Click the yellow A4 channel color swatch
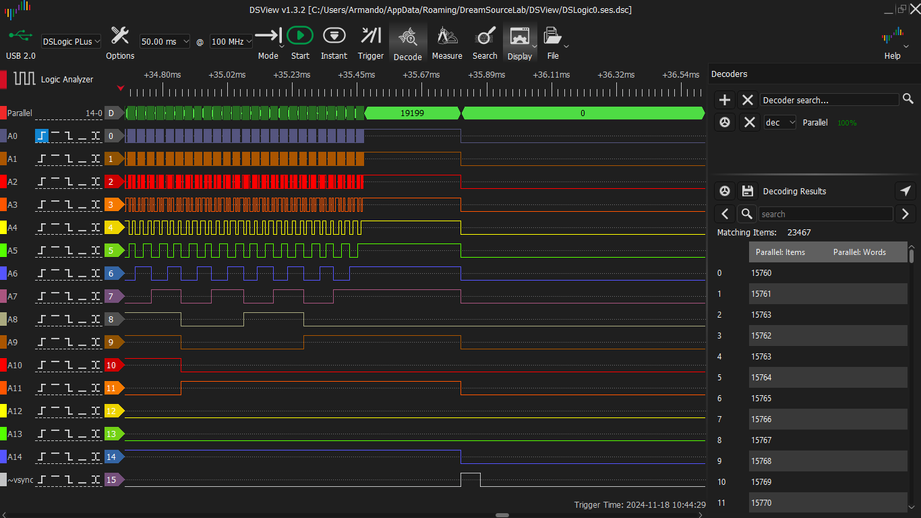This screenshot has width=921, height=518. pos(3,228)
